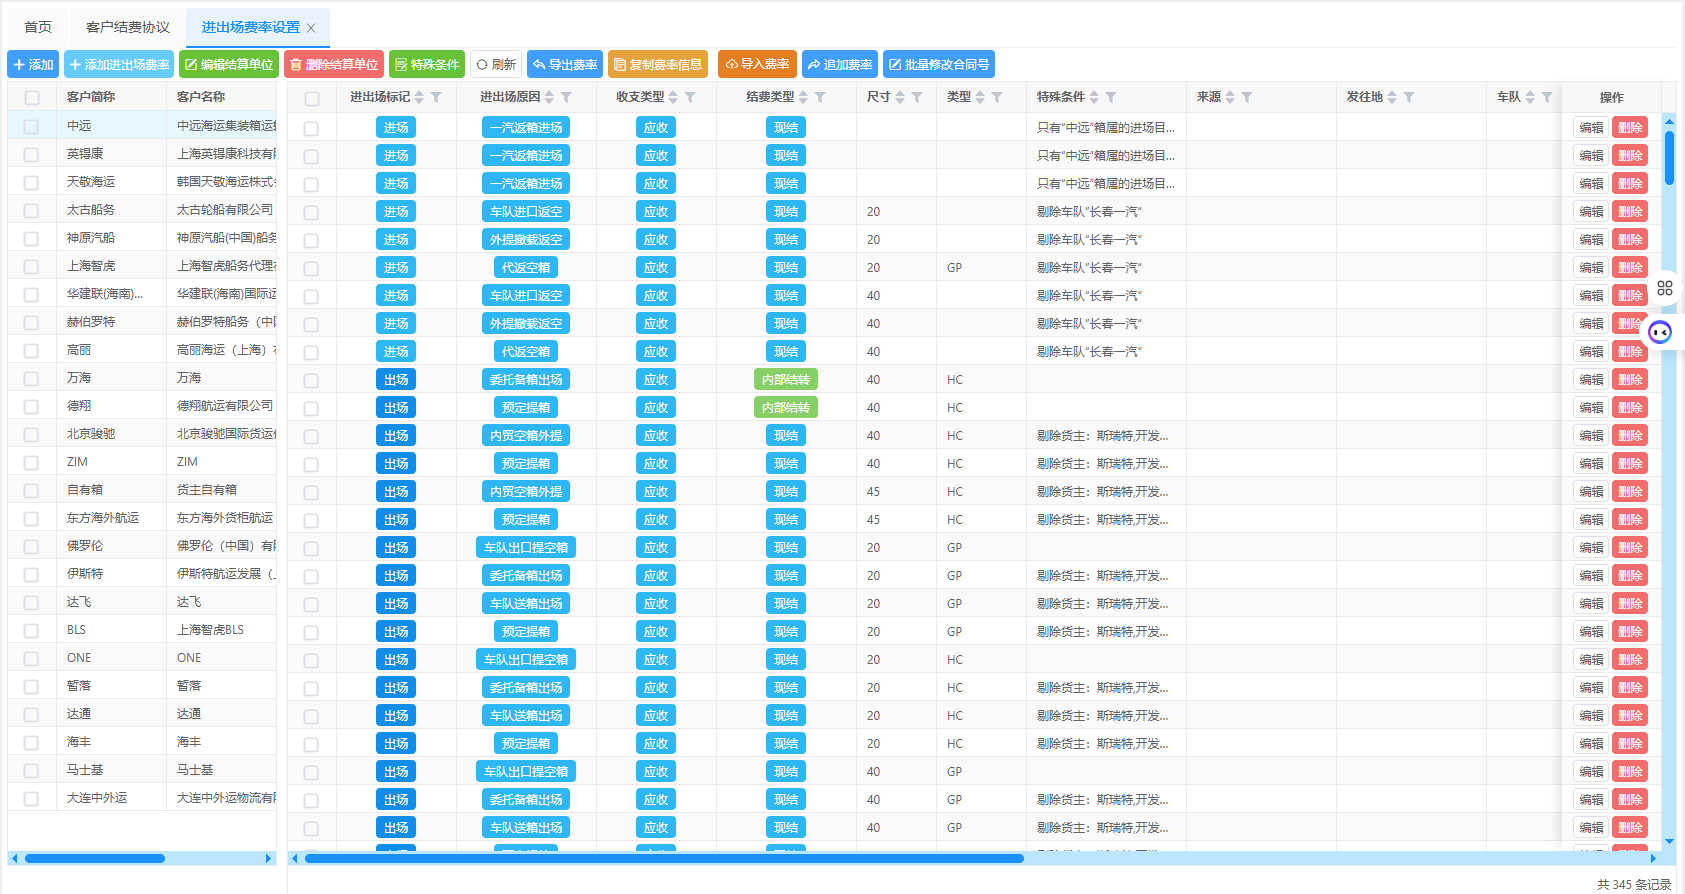Click the rate table horizontal scrollbar
Viewport: 1685px width, 894px height.
coord(664,858)
